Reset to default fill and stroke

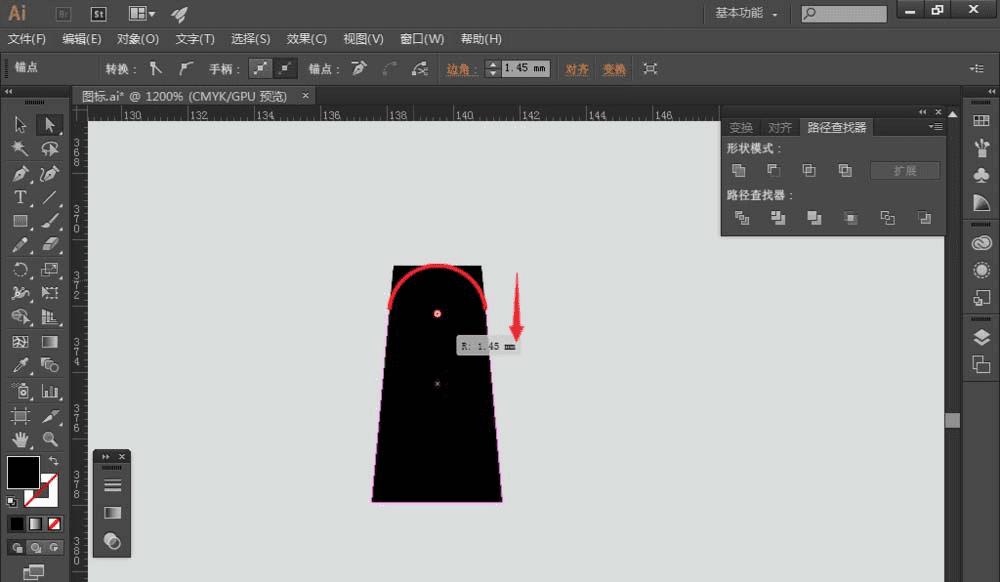tap(11, 502)
